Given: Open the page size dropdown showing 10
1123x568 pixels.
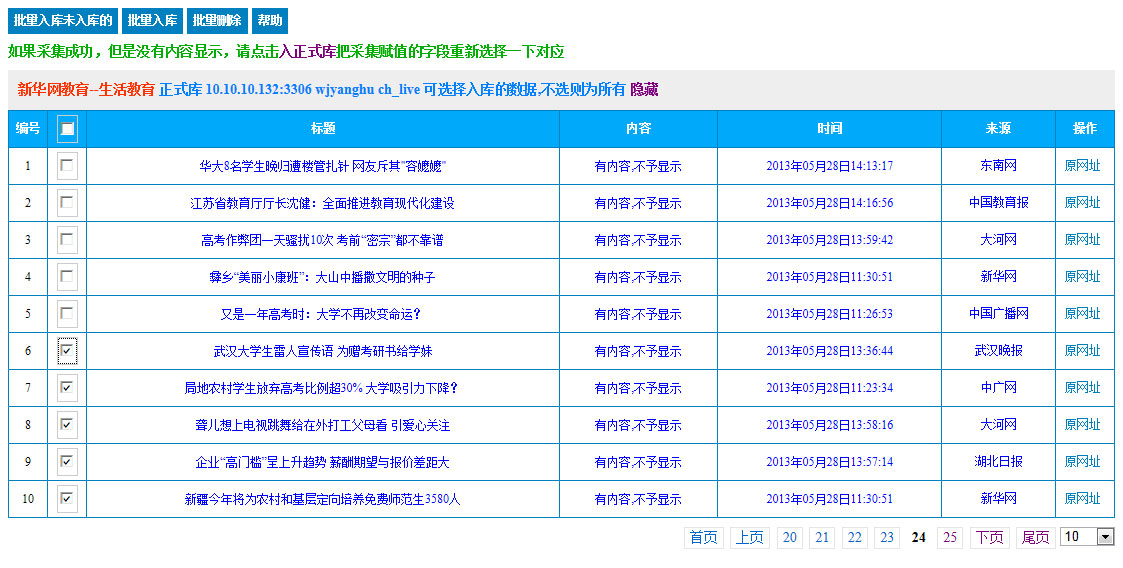Looking at the screenshot, I should (1086, 537).
